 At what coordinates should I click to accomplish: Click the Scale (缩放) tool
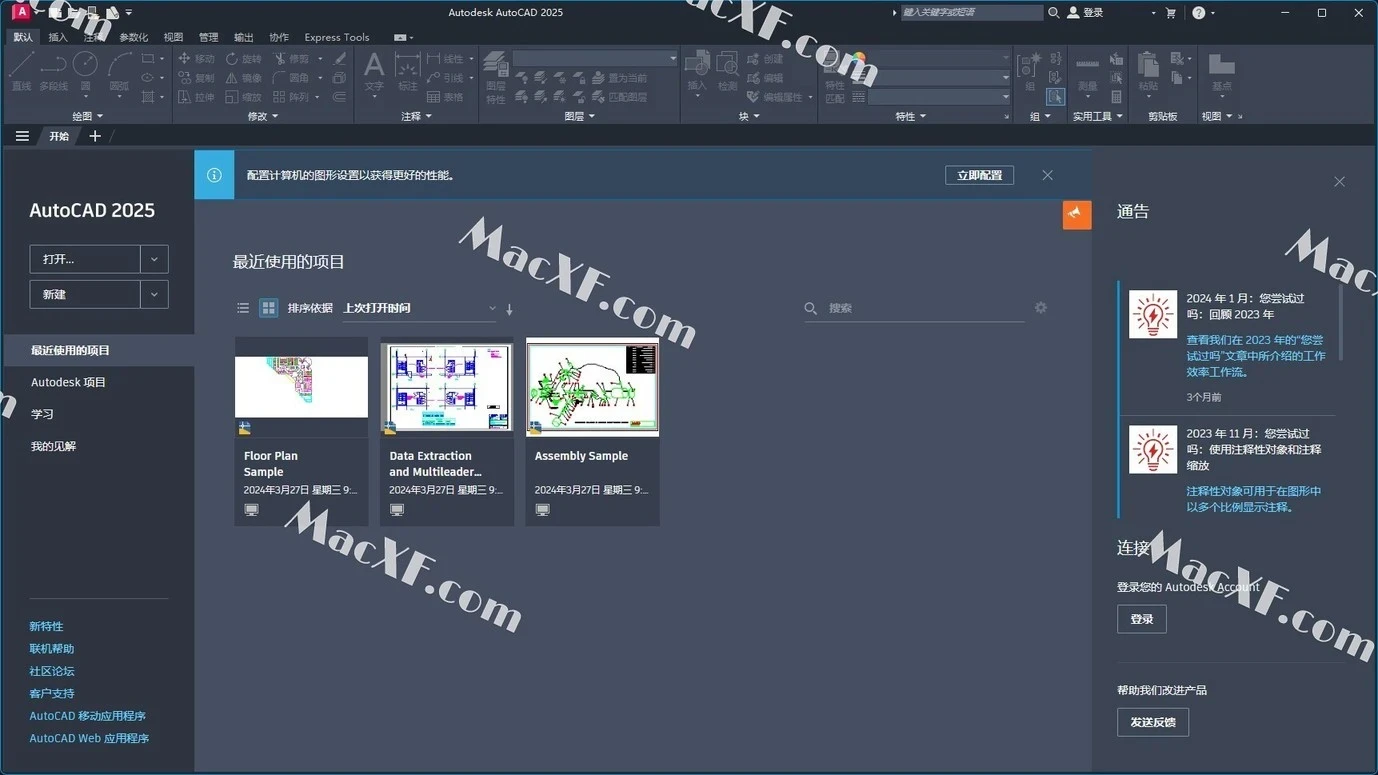(x=244, y=97)
